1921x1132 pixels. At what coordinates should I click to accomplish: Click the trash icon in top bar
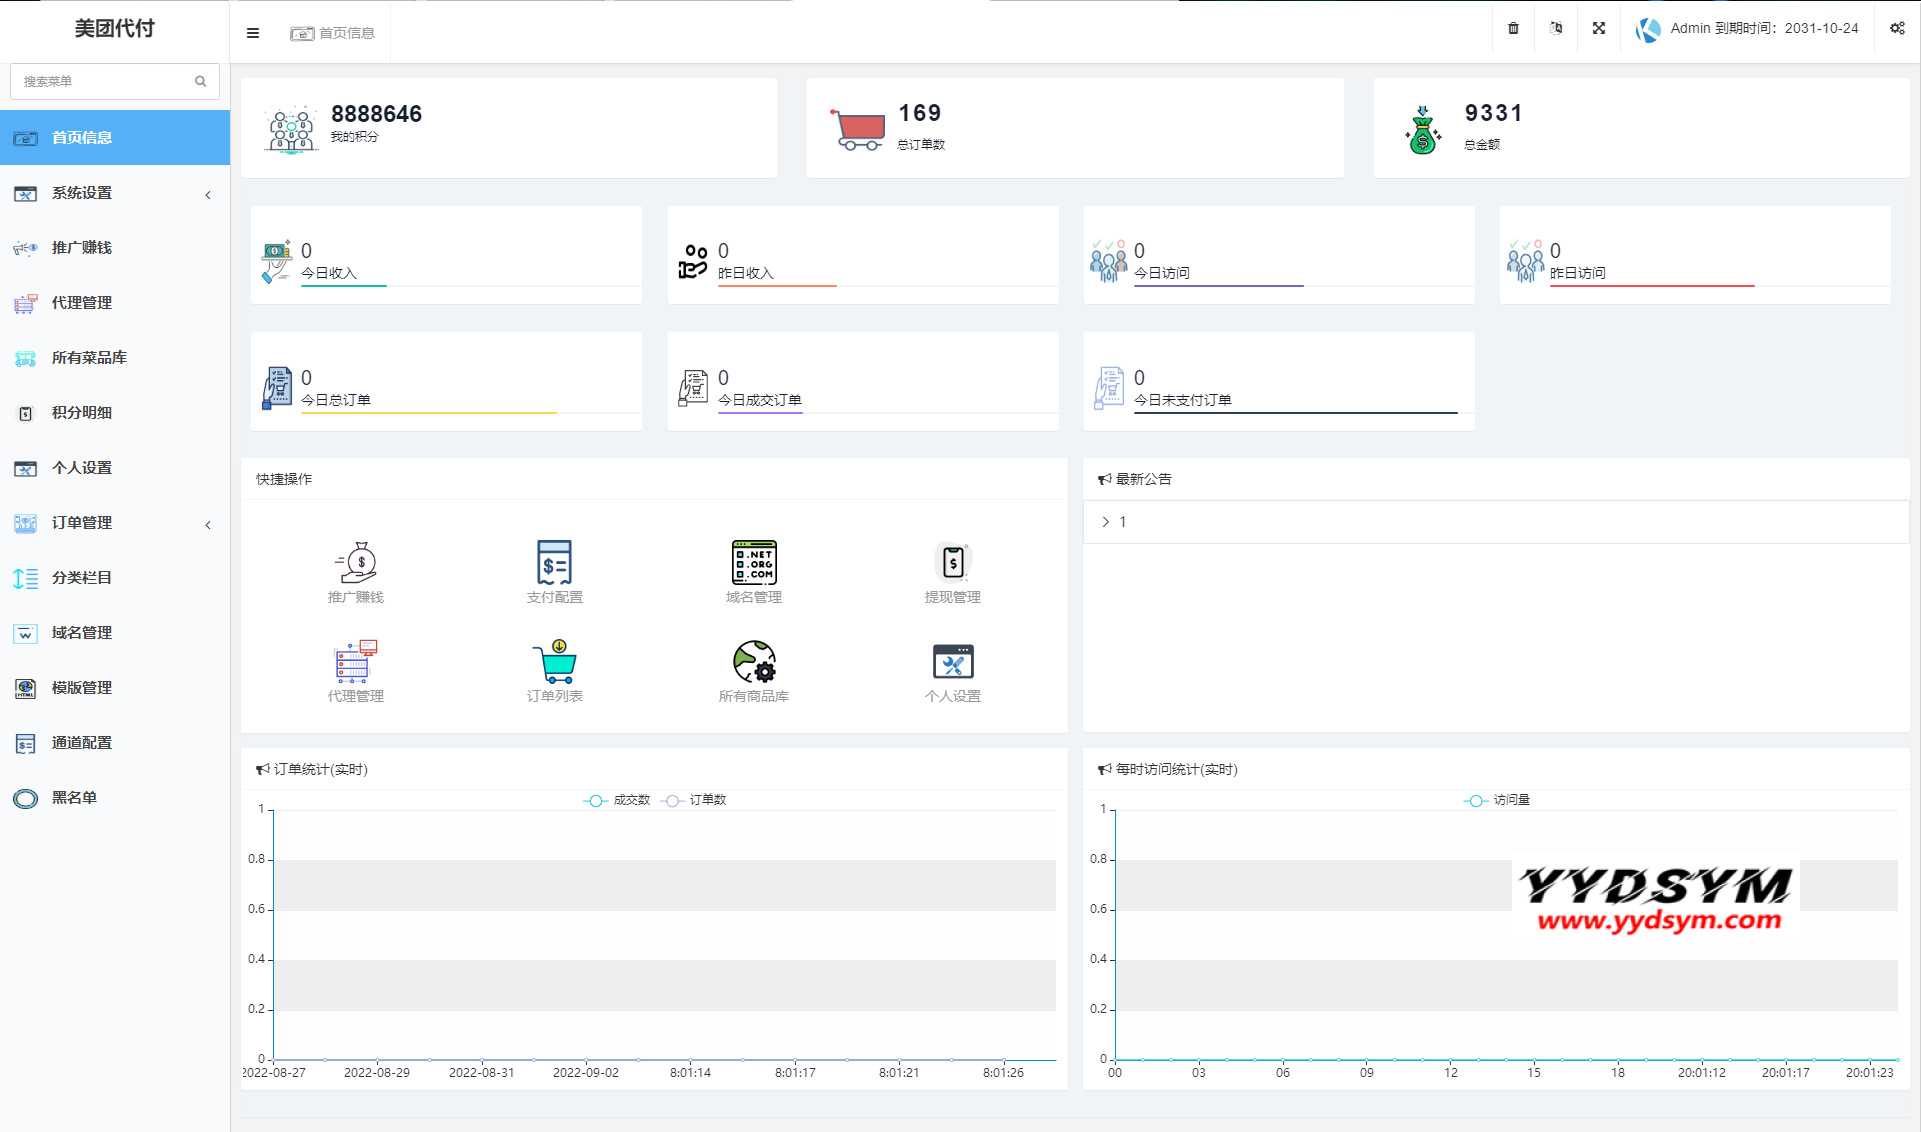tap(1513, 28)
